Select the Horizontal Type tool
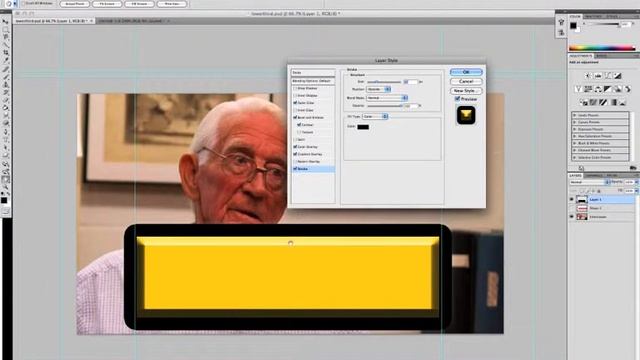 point(6,140)
